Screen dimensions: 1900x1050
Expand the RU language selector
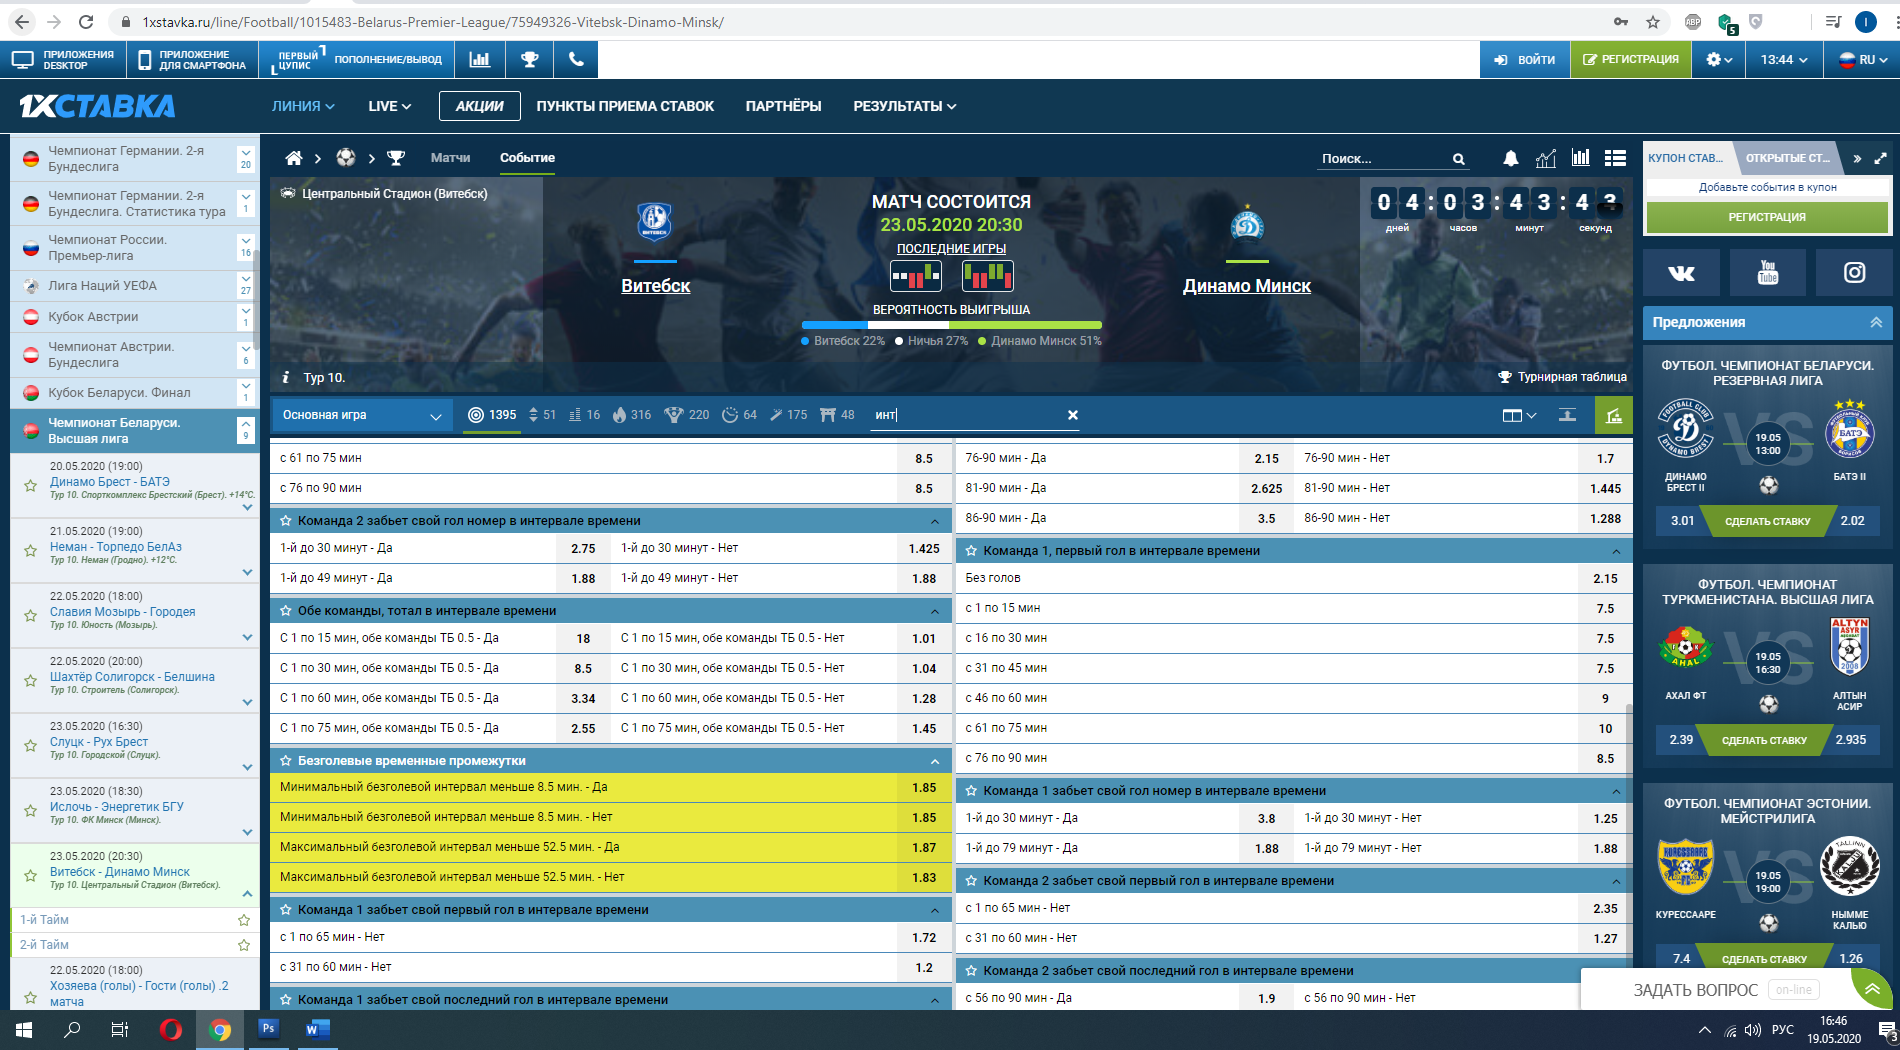(1864, 60)
